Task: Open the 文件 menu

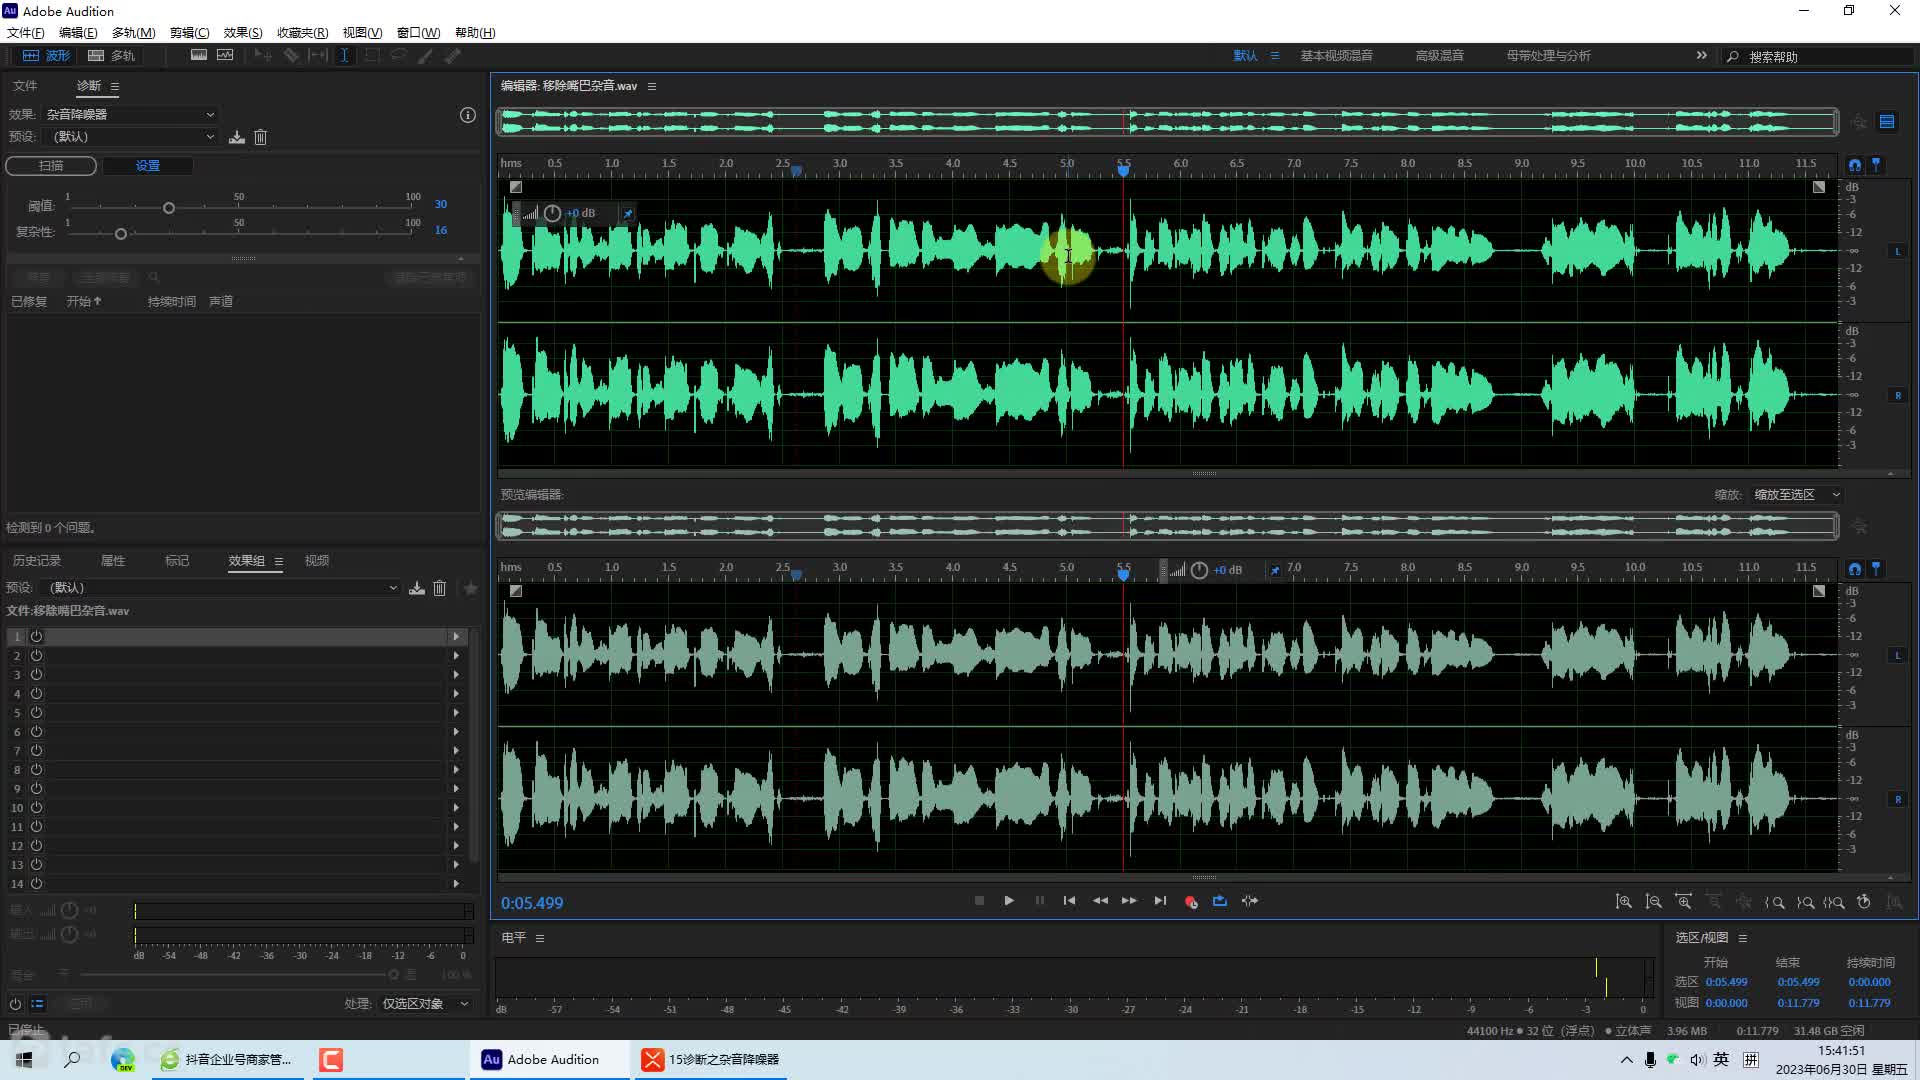Action: pos(25,32)
